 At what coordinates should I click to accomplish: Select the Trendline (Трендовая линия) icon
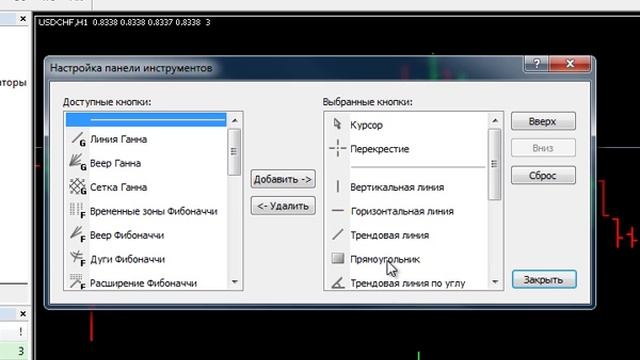(338, 235)
